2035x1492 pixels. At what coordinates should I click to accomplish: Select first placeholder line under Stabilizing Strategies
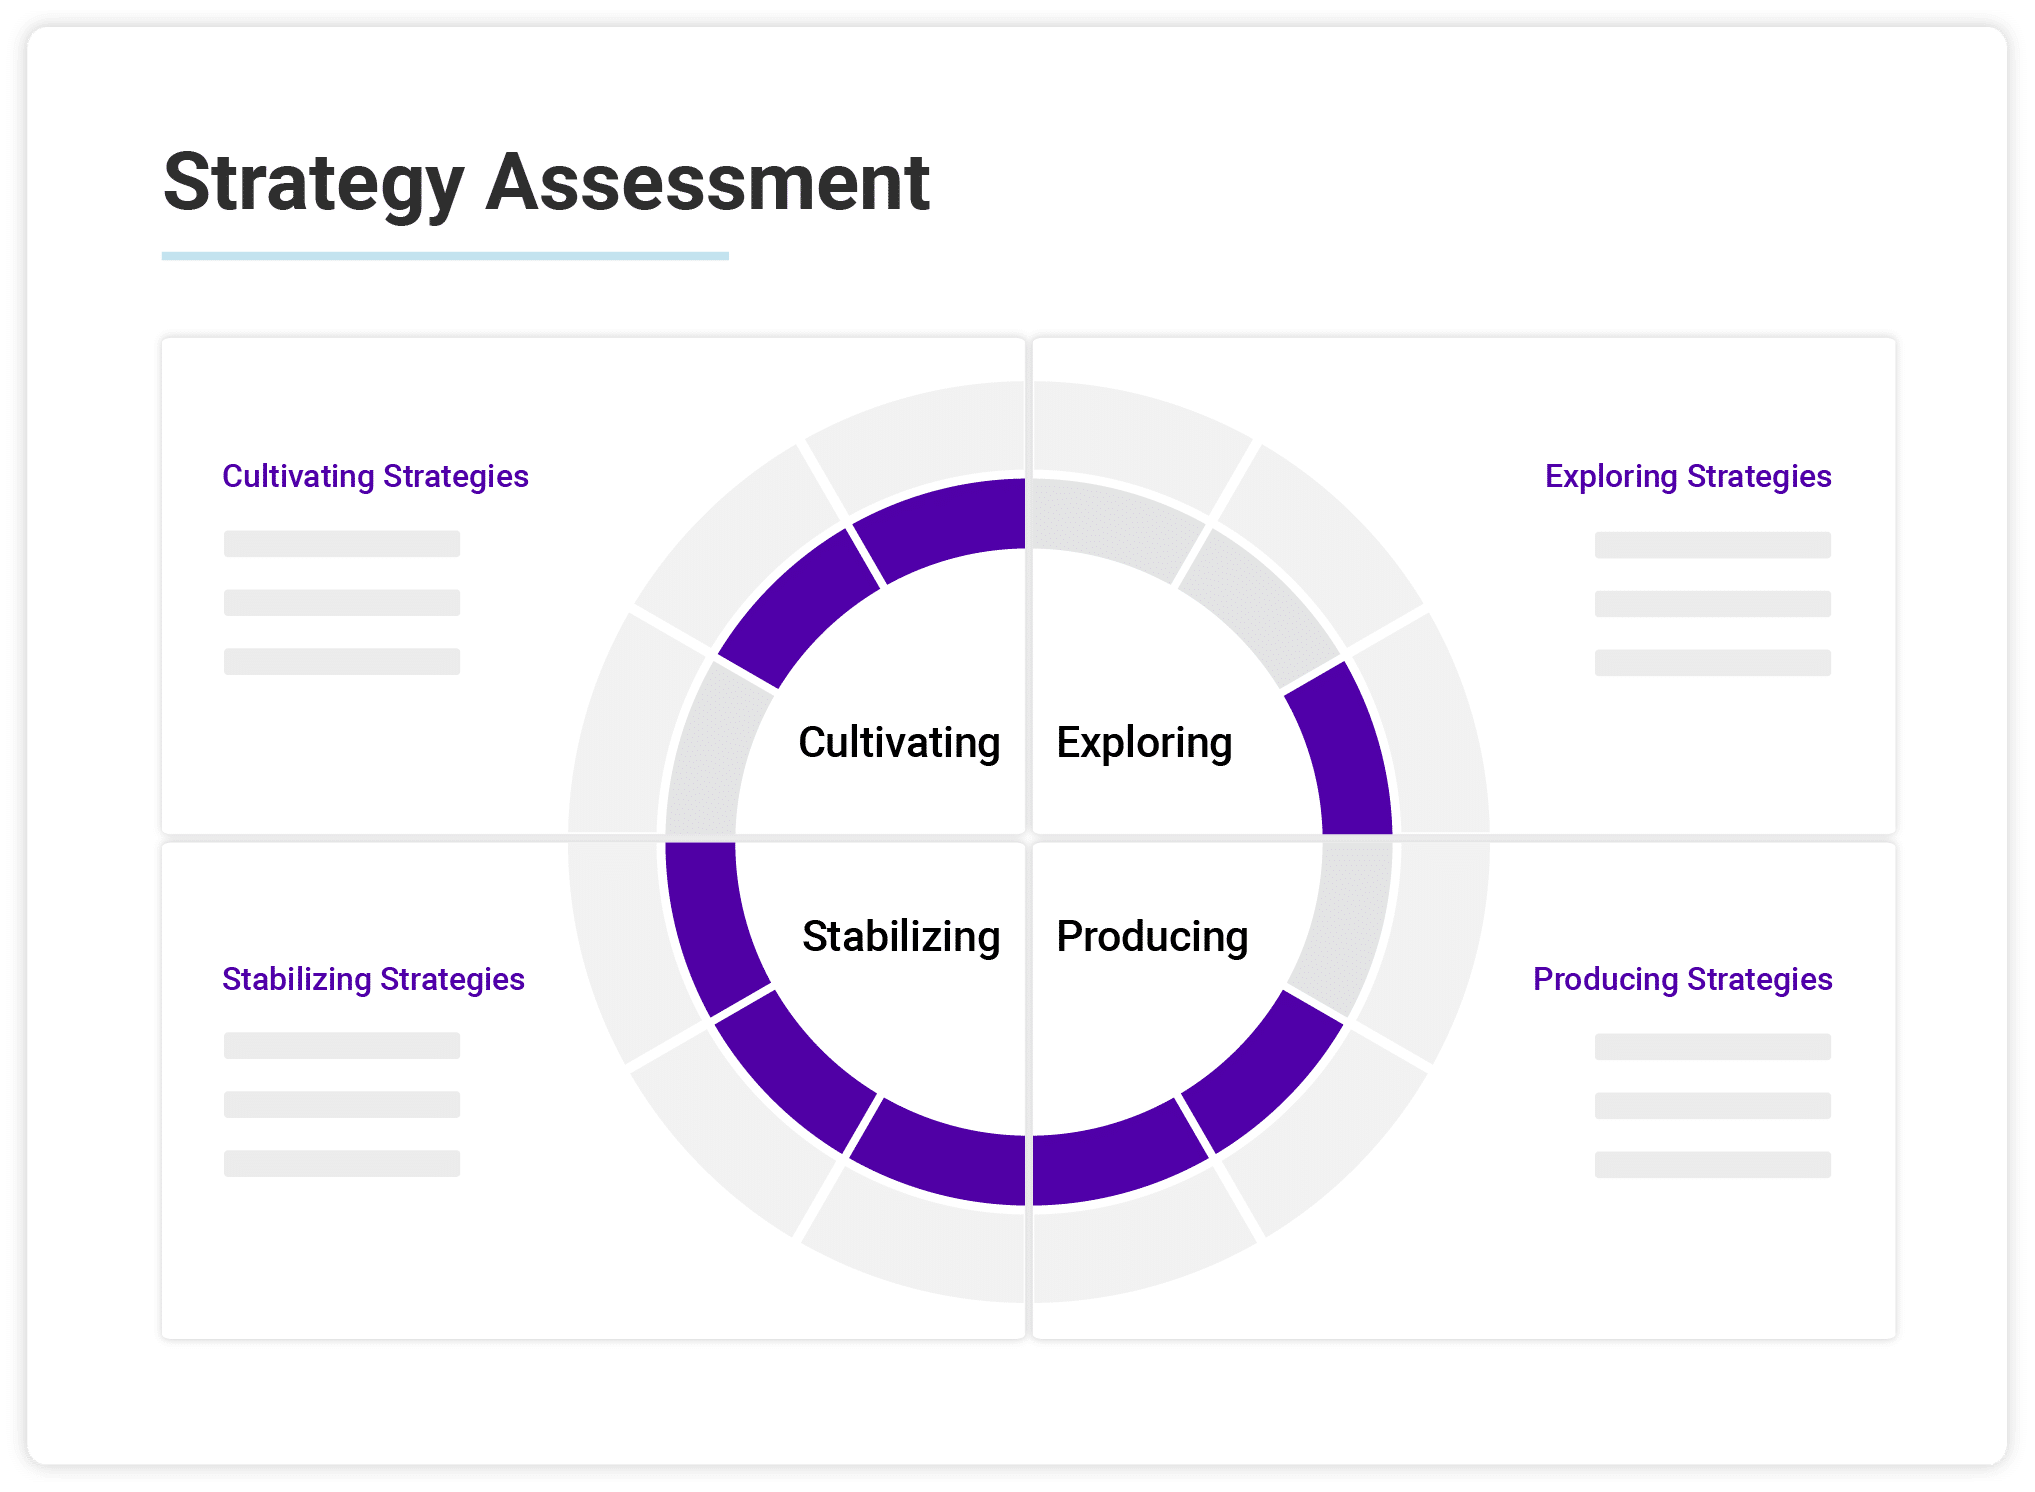pos(342,1046)
